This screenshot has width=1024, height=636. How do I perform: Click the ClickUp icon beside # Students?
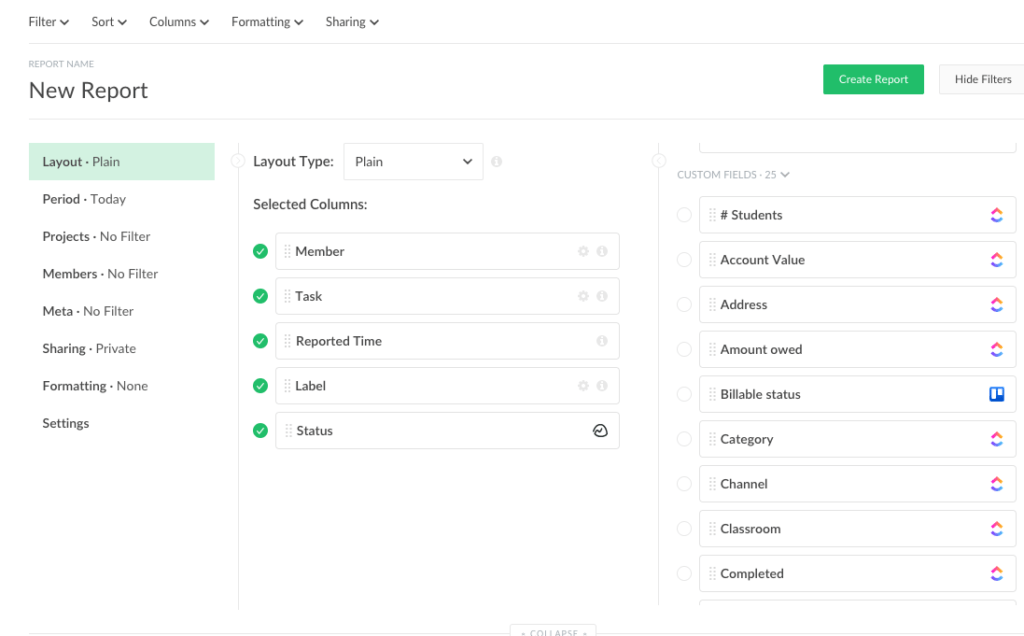(996, 214)
